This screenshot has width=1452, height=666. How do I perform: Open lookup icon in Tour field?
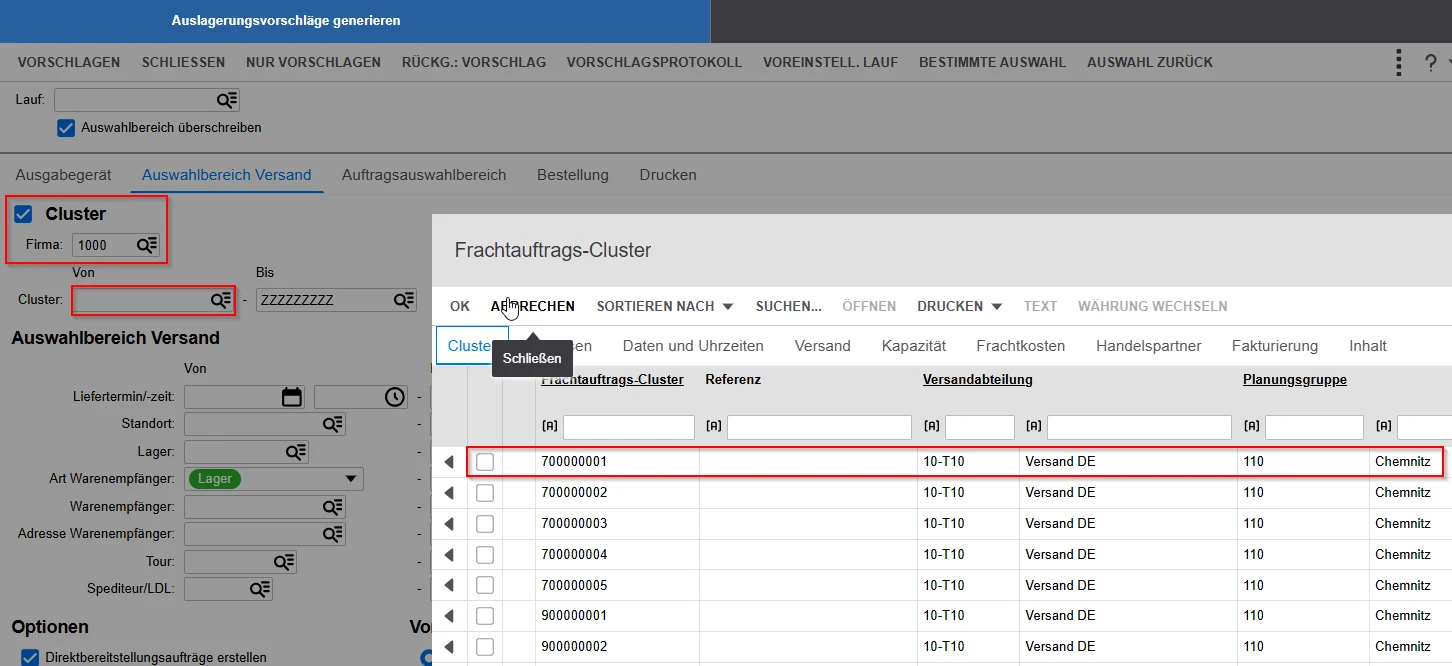[285, 562]
